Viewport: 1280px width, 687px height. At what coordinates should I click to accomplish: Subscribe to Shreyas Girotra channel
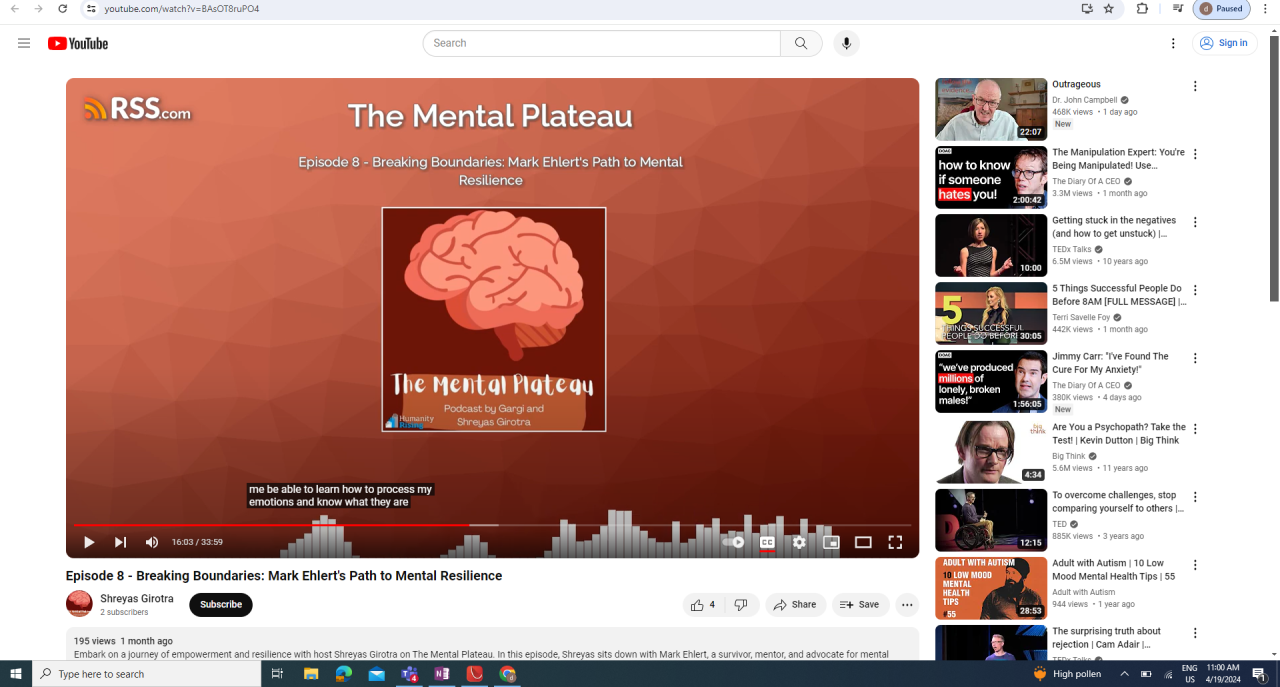(x=221, y=605)
